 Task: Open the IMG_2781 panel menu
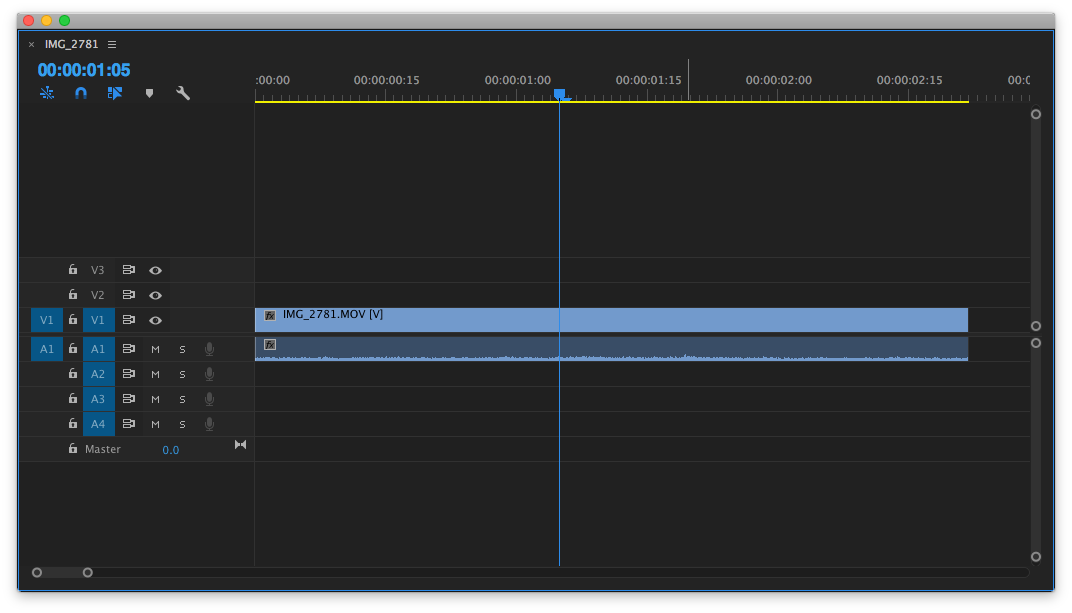tap(112, 44)
